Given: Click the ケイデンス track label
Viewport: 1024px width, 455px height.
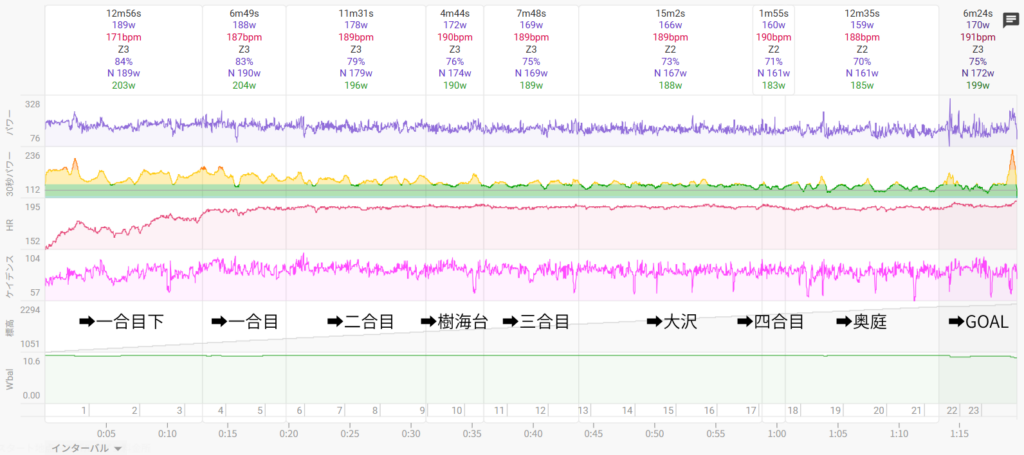Looking at the screenshot, I should point(9,277).
